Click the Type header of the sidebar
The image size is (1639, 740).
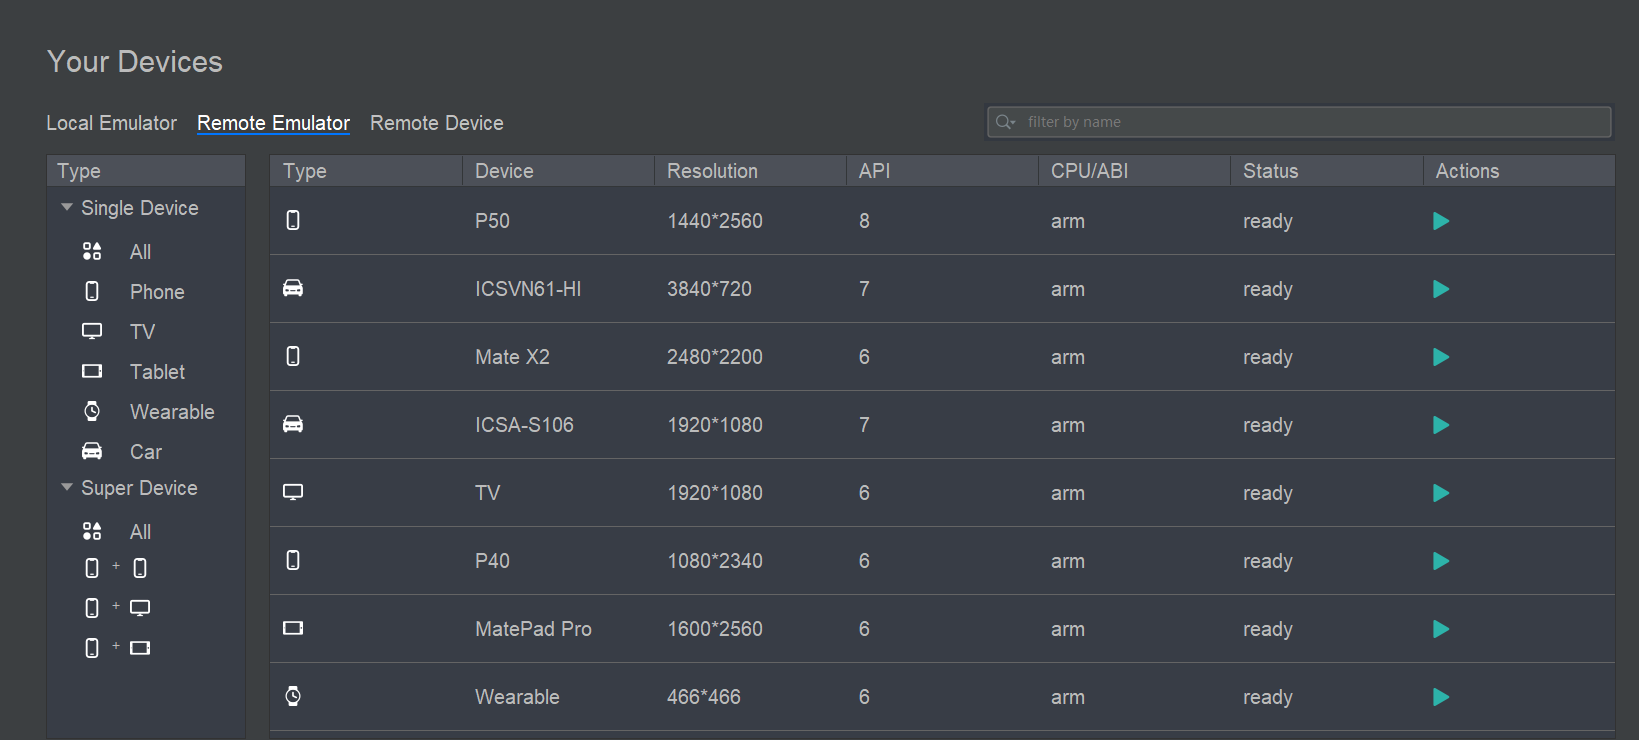[146, 171]
